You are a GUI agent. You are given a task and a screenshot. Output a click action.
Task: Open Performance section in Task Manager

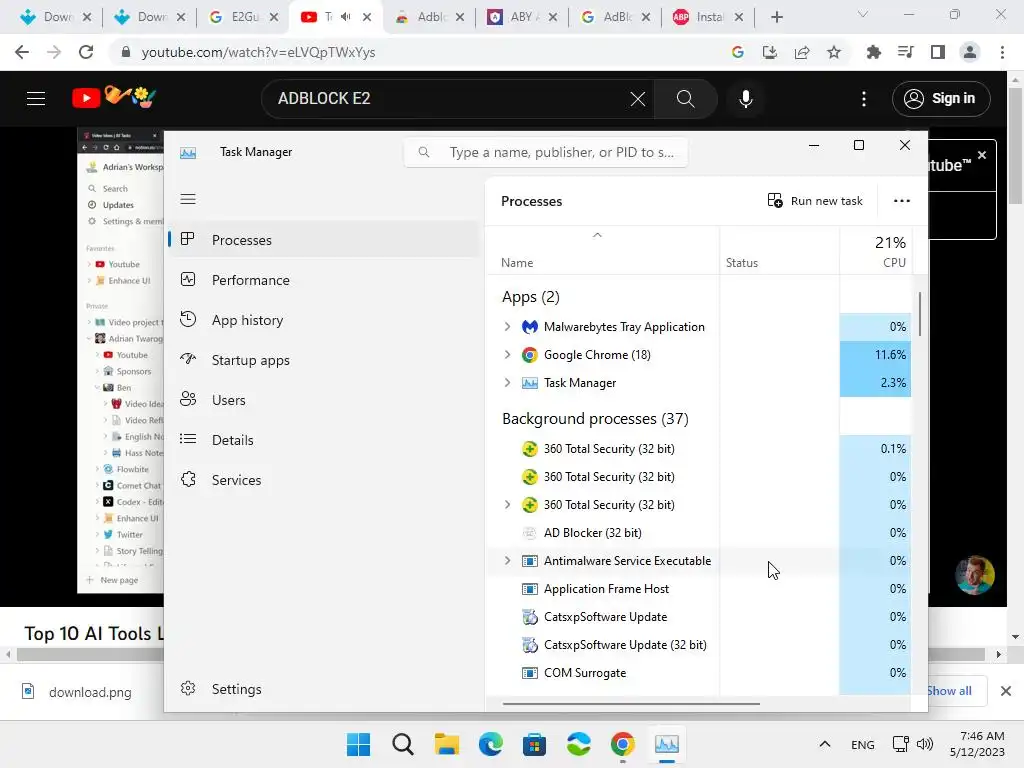(x=325, y=280)
